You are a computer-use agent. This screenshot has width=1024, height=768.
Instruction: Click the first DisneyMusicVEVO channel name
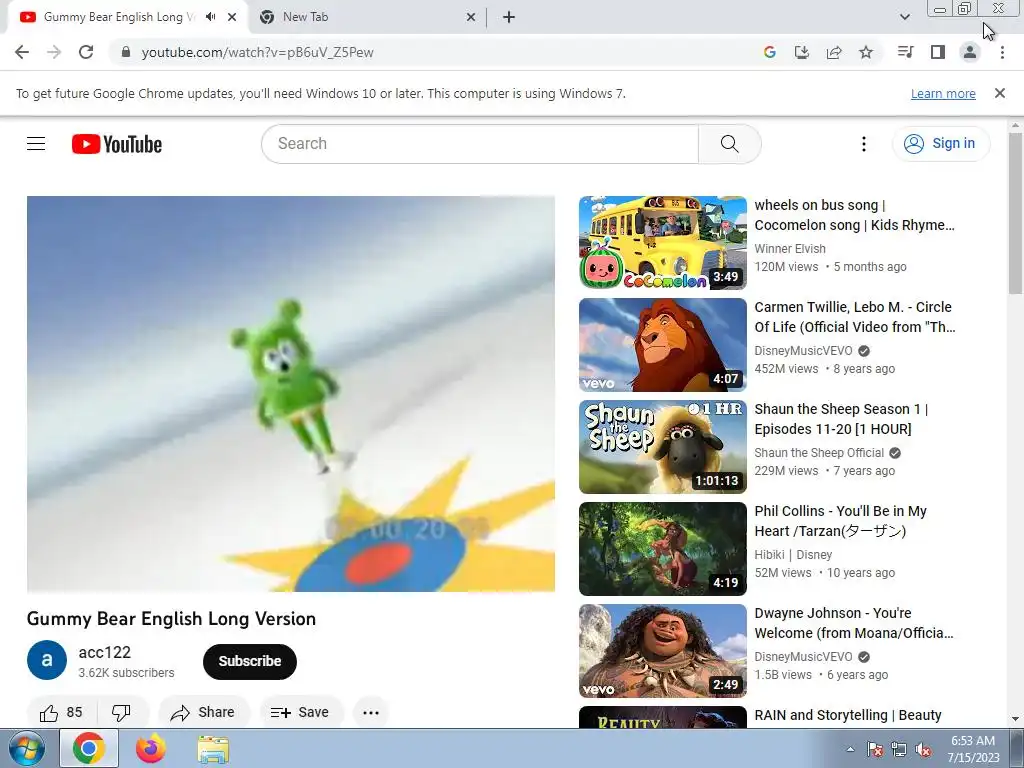click(803, 351)
